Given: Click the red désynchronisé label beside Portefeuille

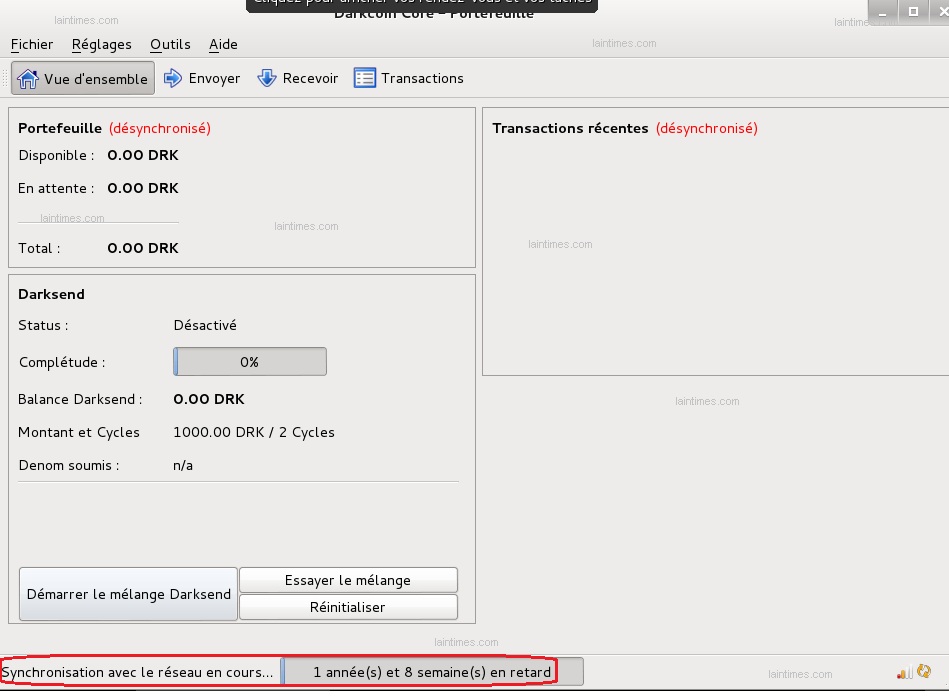Looking at the screenshot, I should [160, 128].
